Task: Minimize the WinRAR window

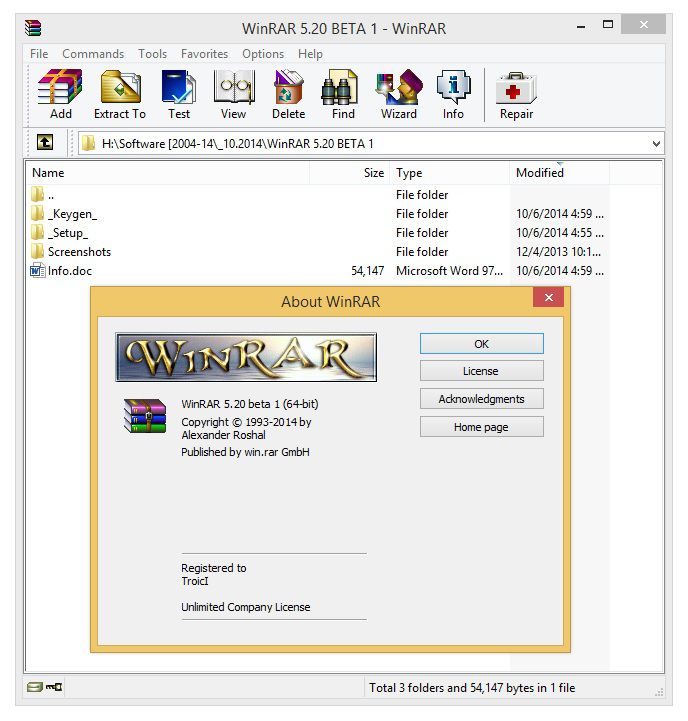Action: click(x=581, y=27)
